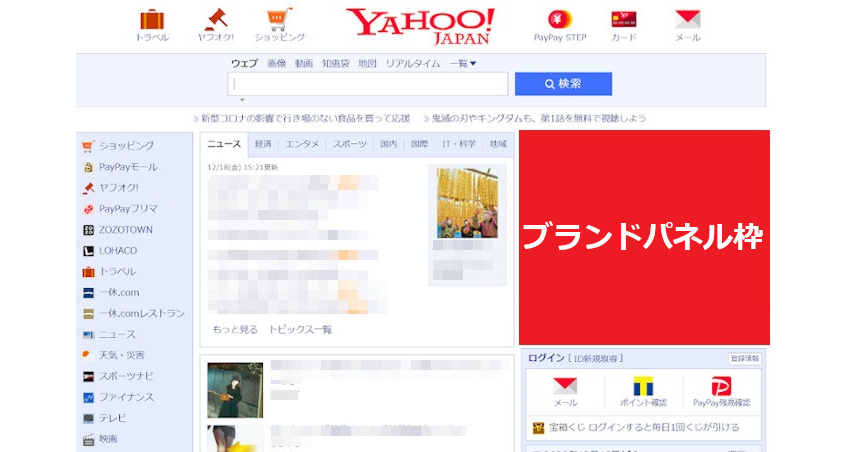Click the PayPayフリマ icon in sidebar
850x452 pixels.
pos(88,209)
